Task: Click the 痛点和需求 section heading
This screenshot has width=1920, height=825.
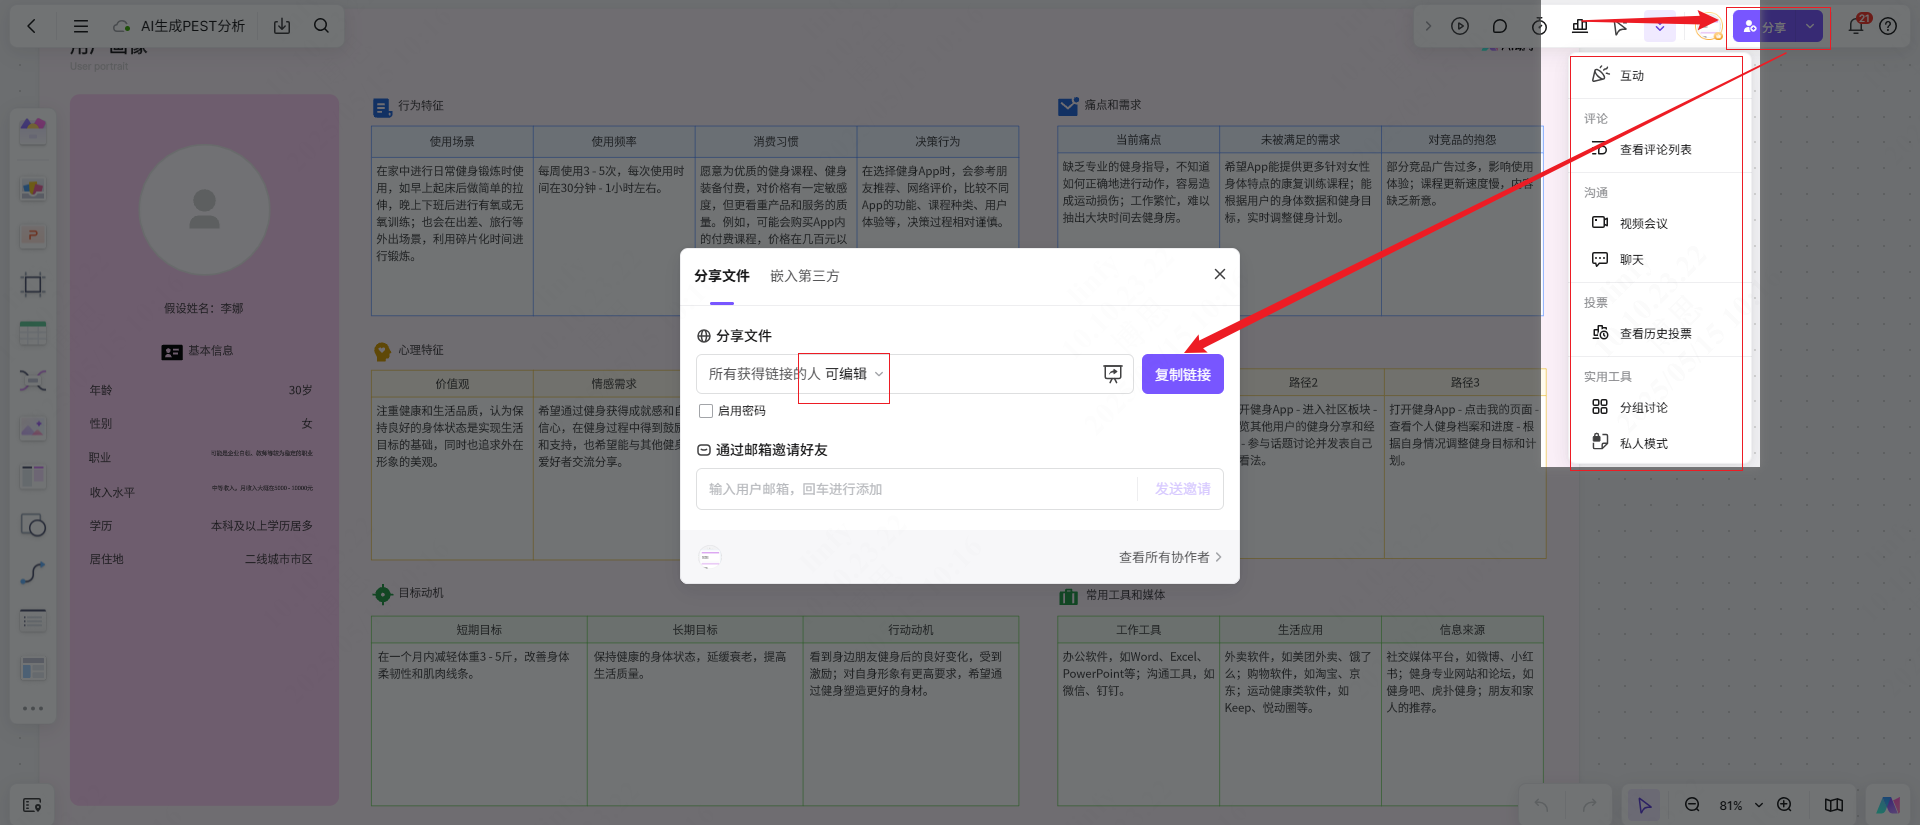Action: point(1112,105)
